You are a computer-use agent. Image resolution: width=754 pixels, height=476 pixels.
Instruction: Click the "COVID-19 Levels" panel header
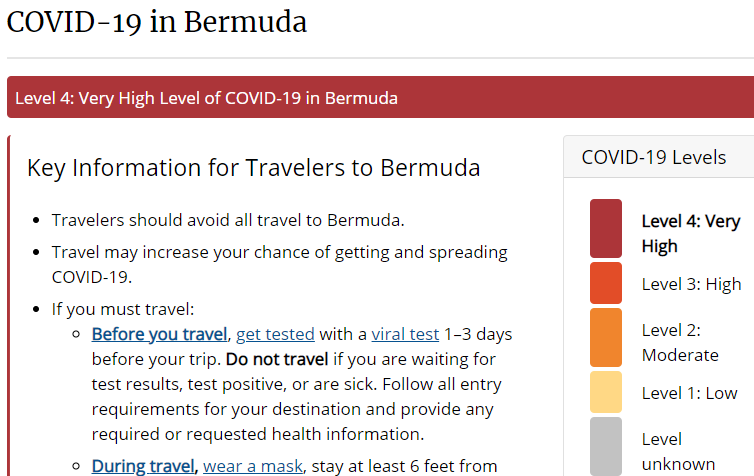[654, 157]
